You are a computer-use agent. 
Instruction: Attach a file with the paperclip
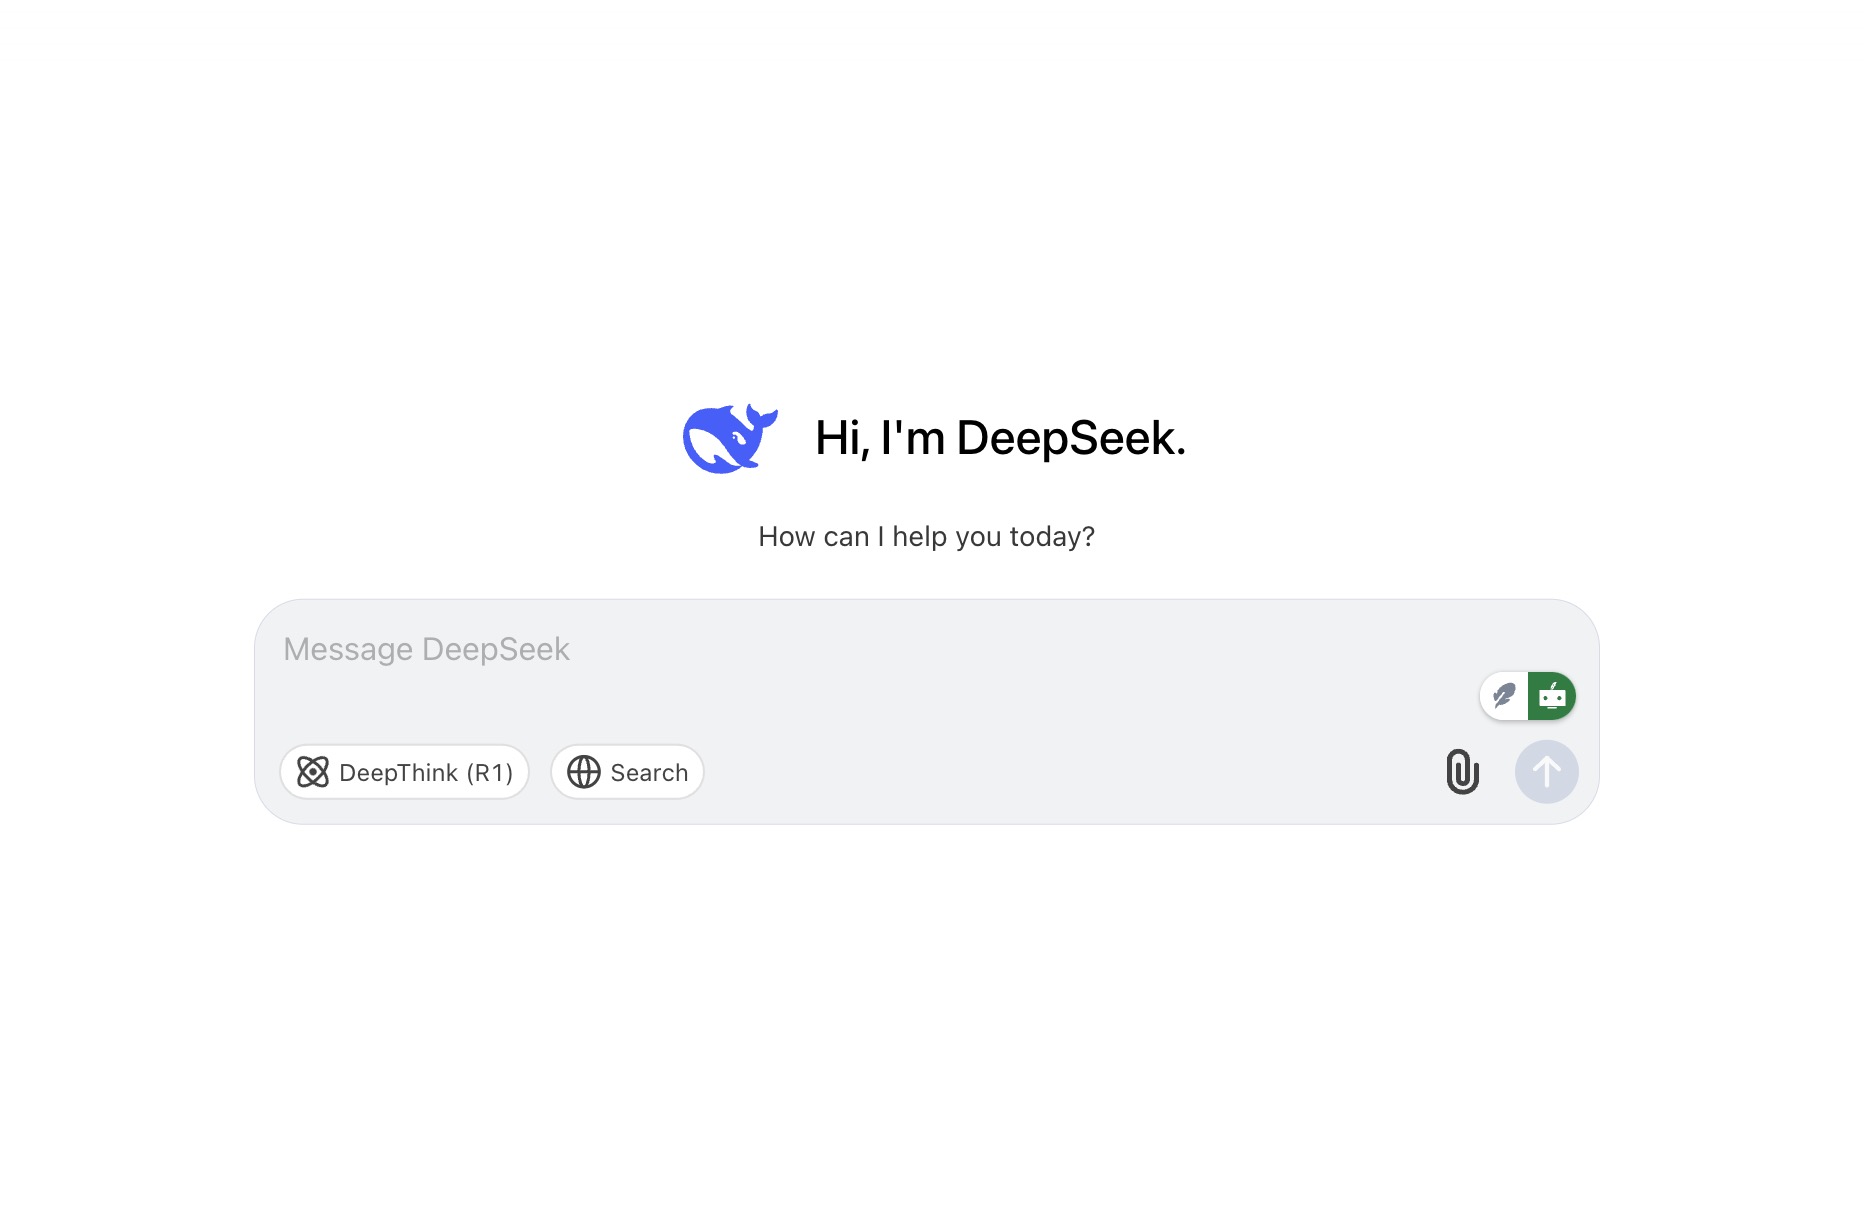click(1462, 772)
